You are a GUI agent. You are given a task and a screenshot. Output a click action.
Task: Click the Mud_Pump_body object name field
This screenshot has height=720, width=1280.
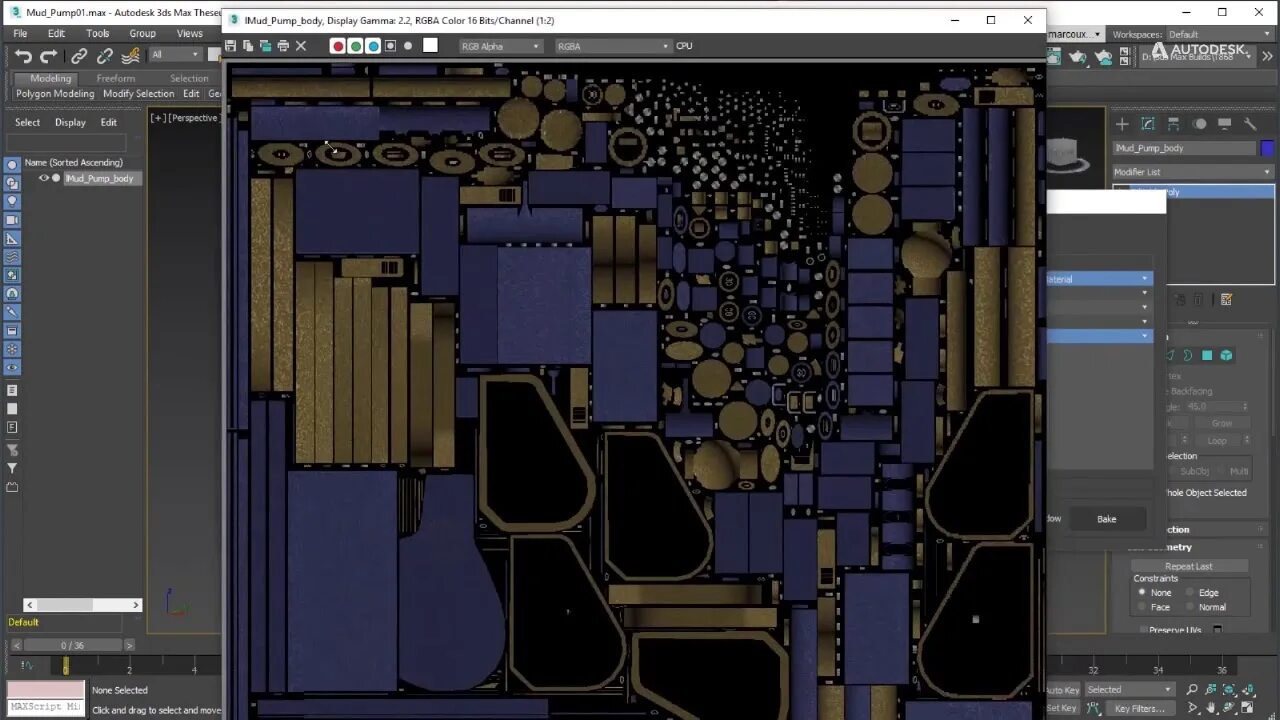click(1185, 148)
